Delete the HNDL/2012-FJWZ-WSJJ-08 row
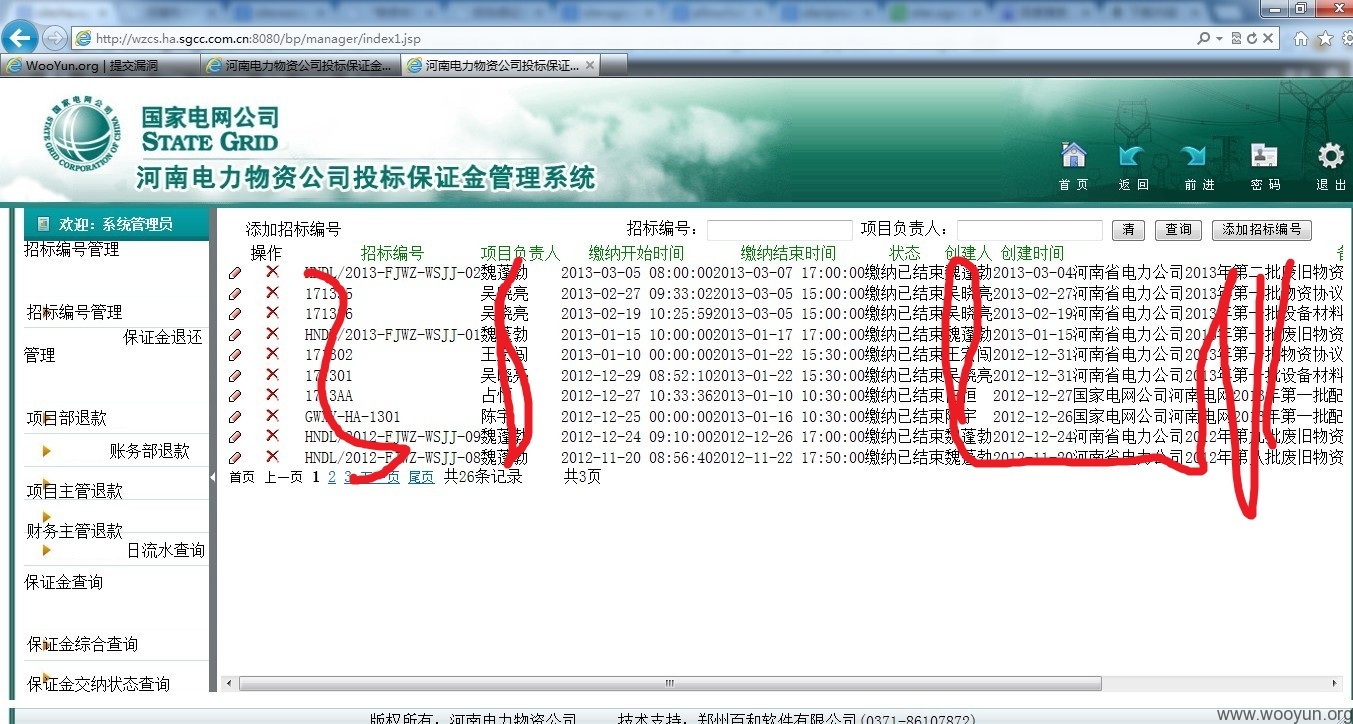The image size is (1353, 724). click(272, 457)
